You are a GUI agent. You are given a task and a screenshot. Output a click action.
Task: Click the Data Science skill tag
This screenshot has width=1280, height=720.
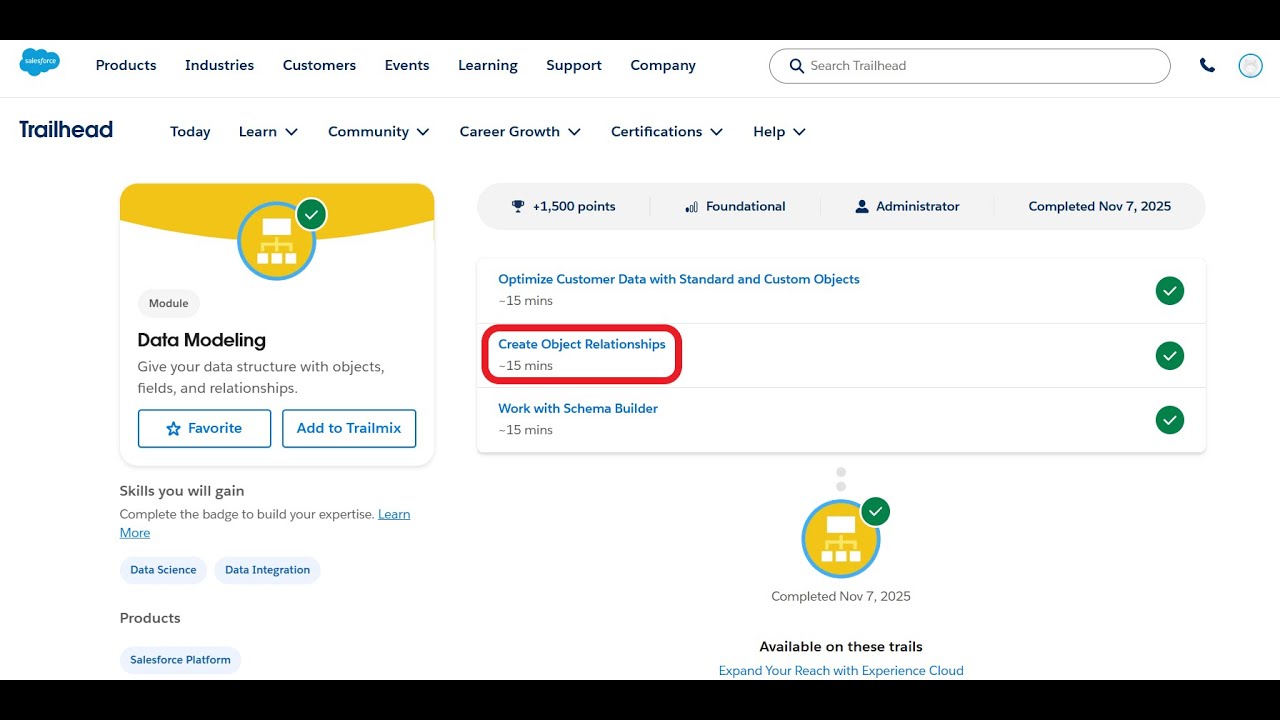tap(163, 570)
